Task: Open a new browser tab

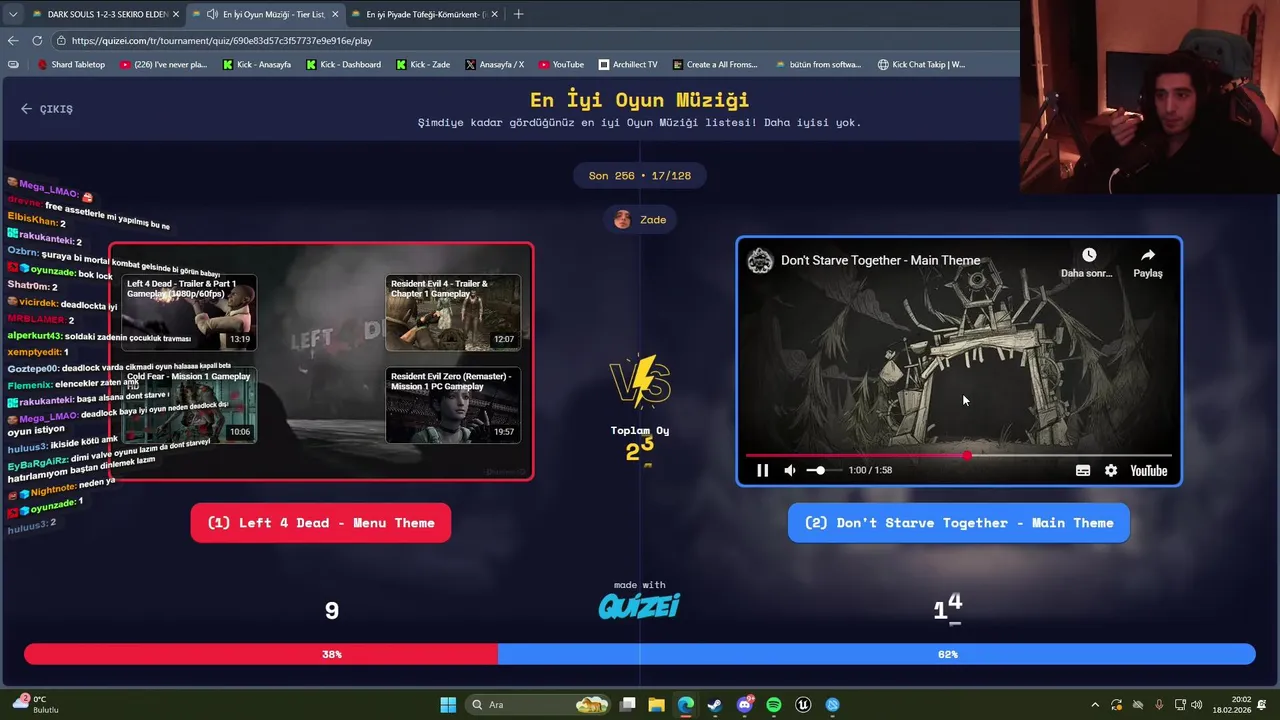Action: [x=518, y=14]
